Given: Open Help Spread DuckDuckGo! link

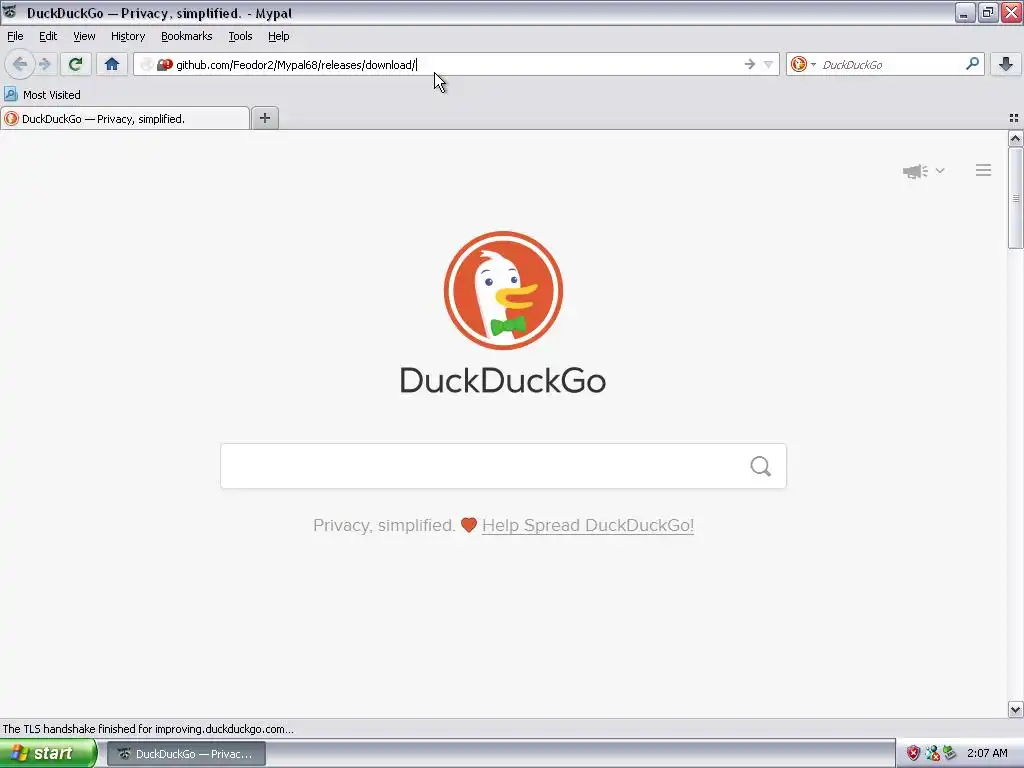Looking at the screenshot, I should click(588, 525).
